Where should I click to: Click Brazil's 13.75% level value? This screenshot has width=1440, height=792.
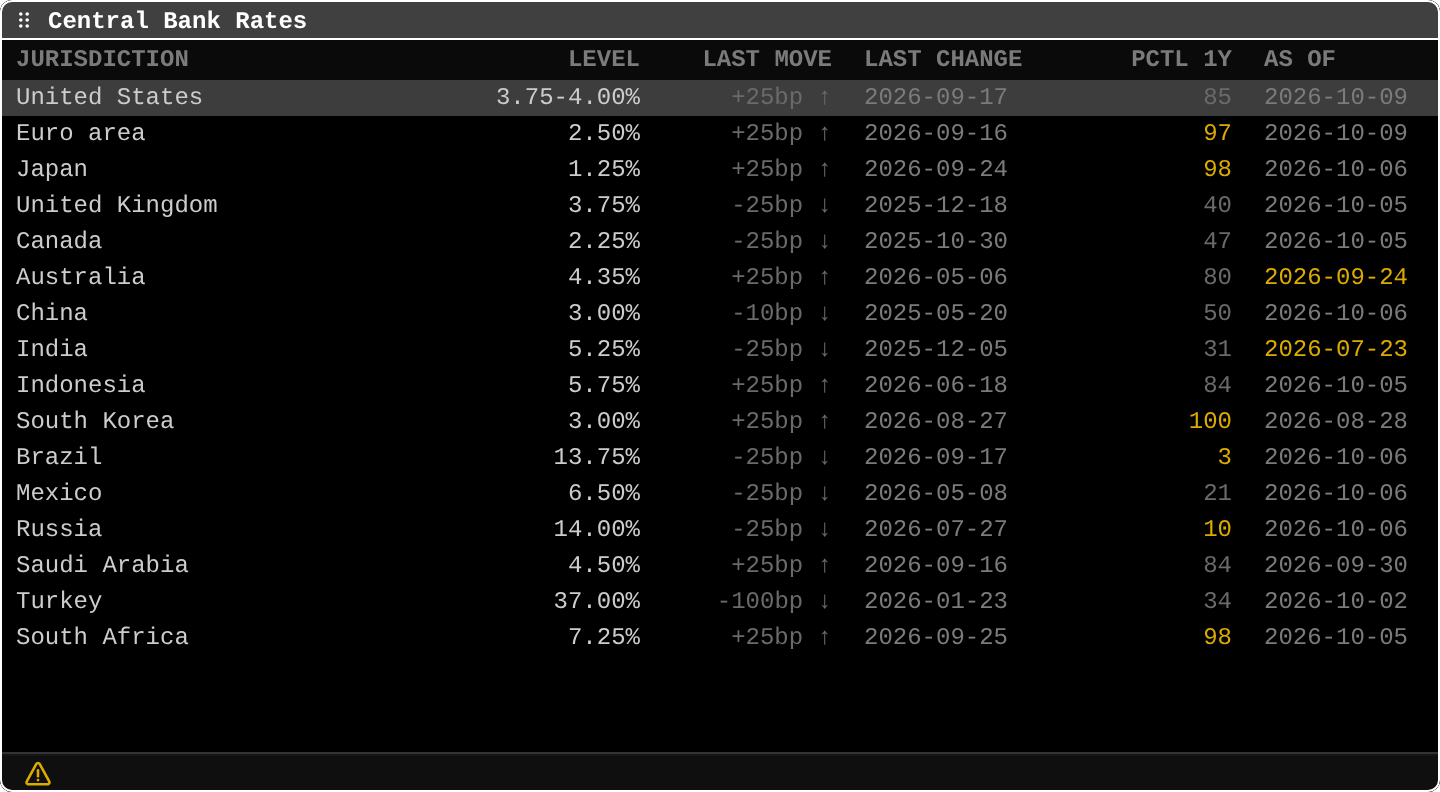[x=597, y=457]
